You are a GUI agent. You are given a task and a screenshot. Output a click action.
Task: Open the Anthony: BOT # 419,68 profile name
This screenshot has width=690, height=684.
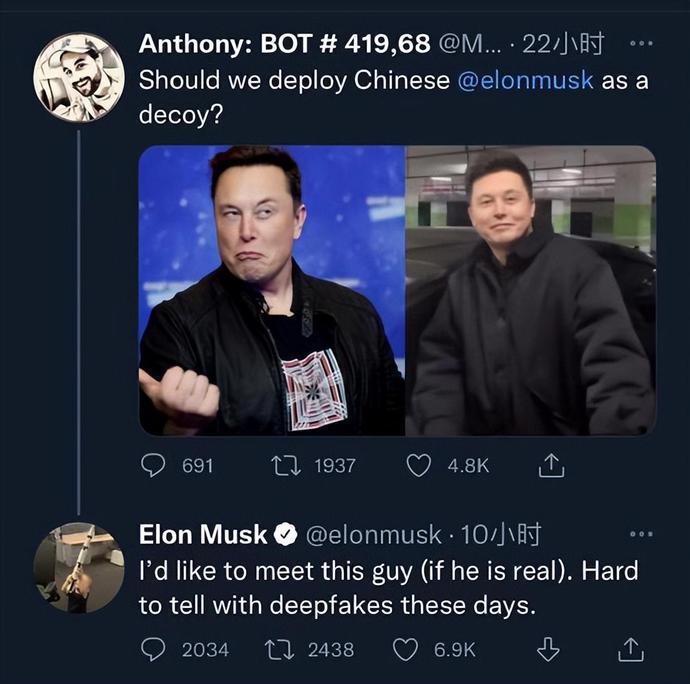pyautogui.click(x=284, y=44)
